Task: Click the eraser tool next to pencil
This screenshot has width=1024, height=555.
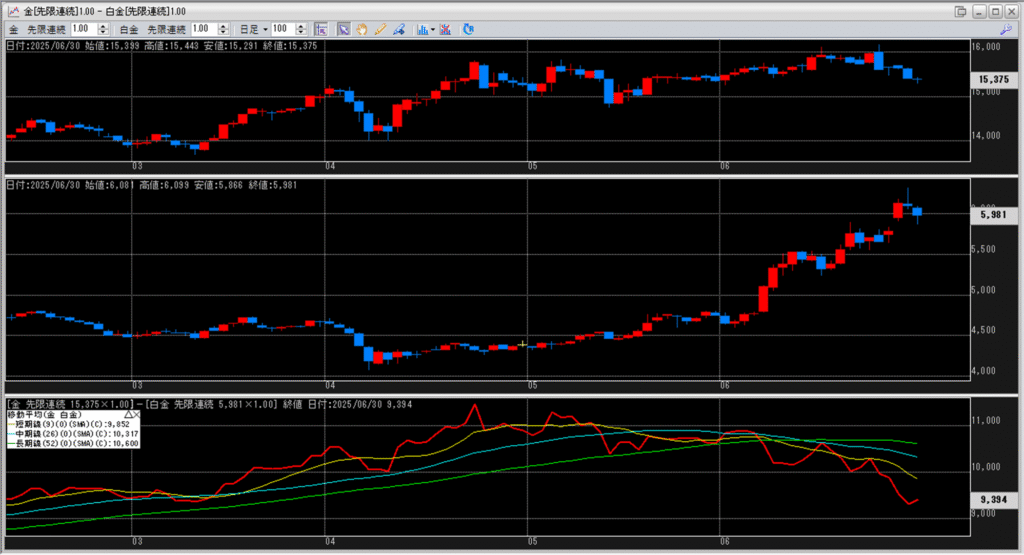Action: pyautogui.click(x=397, y=29)
